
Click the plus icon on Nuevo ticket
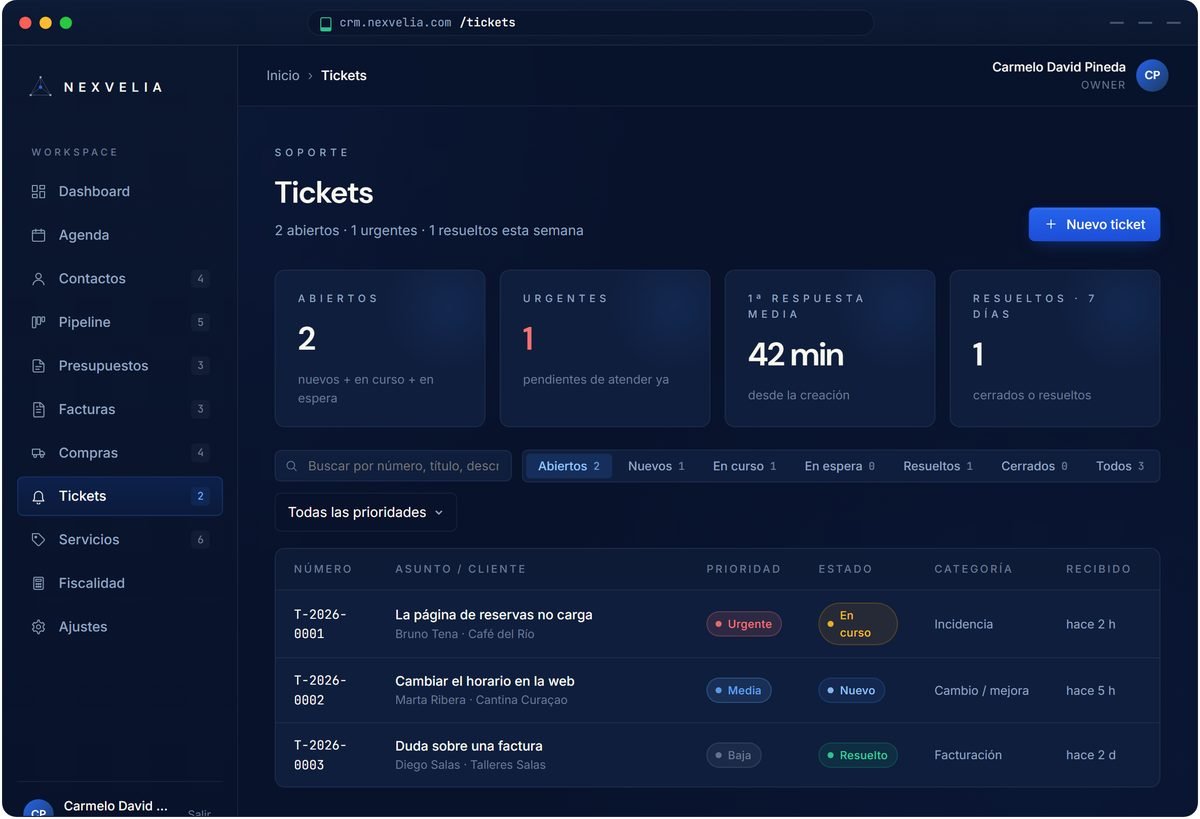tap(1051, 225)
